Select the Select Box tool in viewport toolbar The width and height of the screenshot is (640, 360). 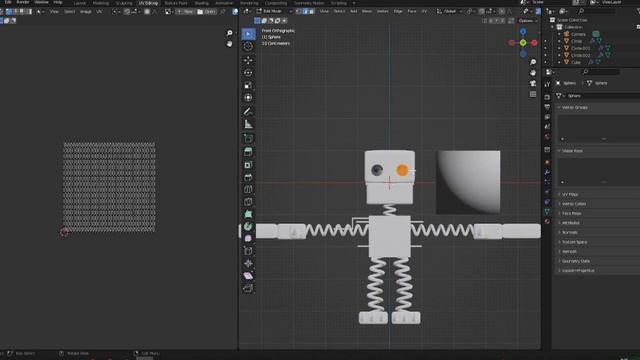click(248, 34)
